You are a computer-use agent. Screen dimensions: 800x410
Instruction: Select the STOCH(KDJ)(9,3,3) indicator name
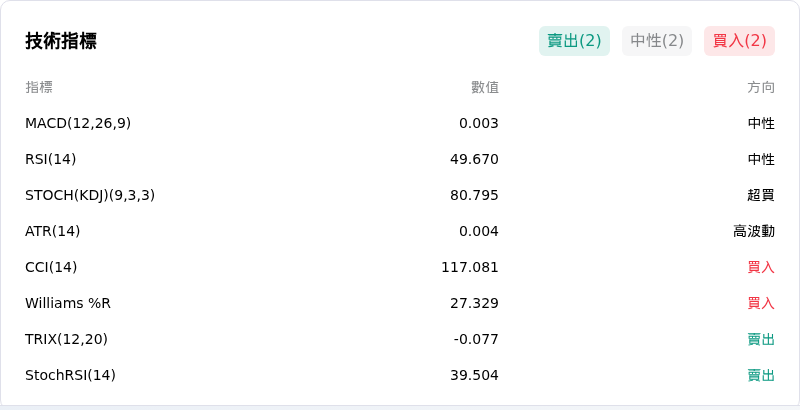pyautogui.click(x=90, y=195)
